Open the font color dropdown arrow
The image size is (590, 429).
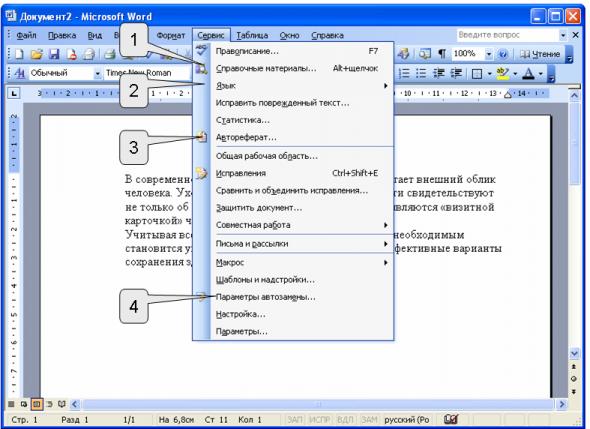[x=541, y=73]
